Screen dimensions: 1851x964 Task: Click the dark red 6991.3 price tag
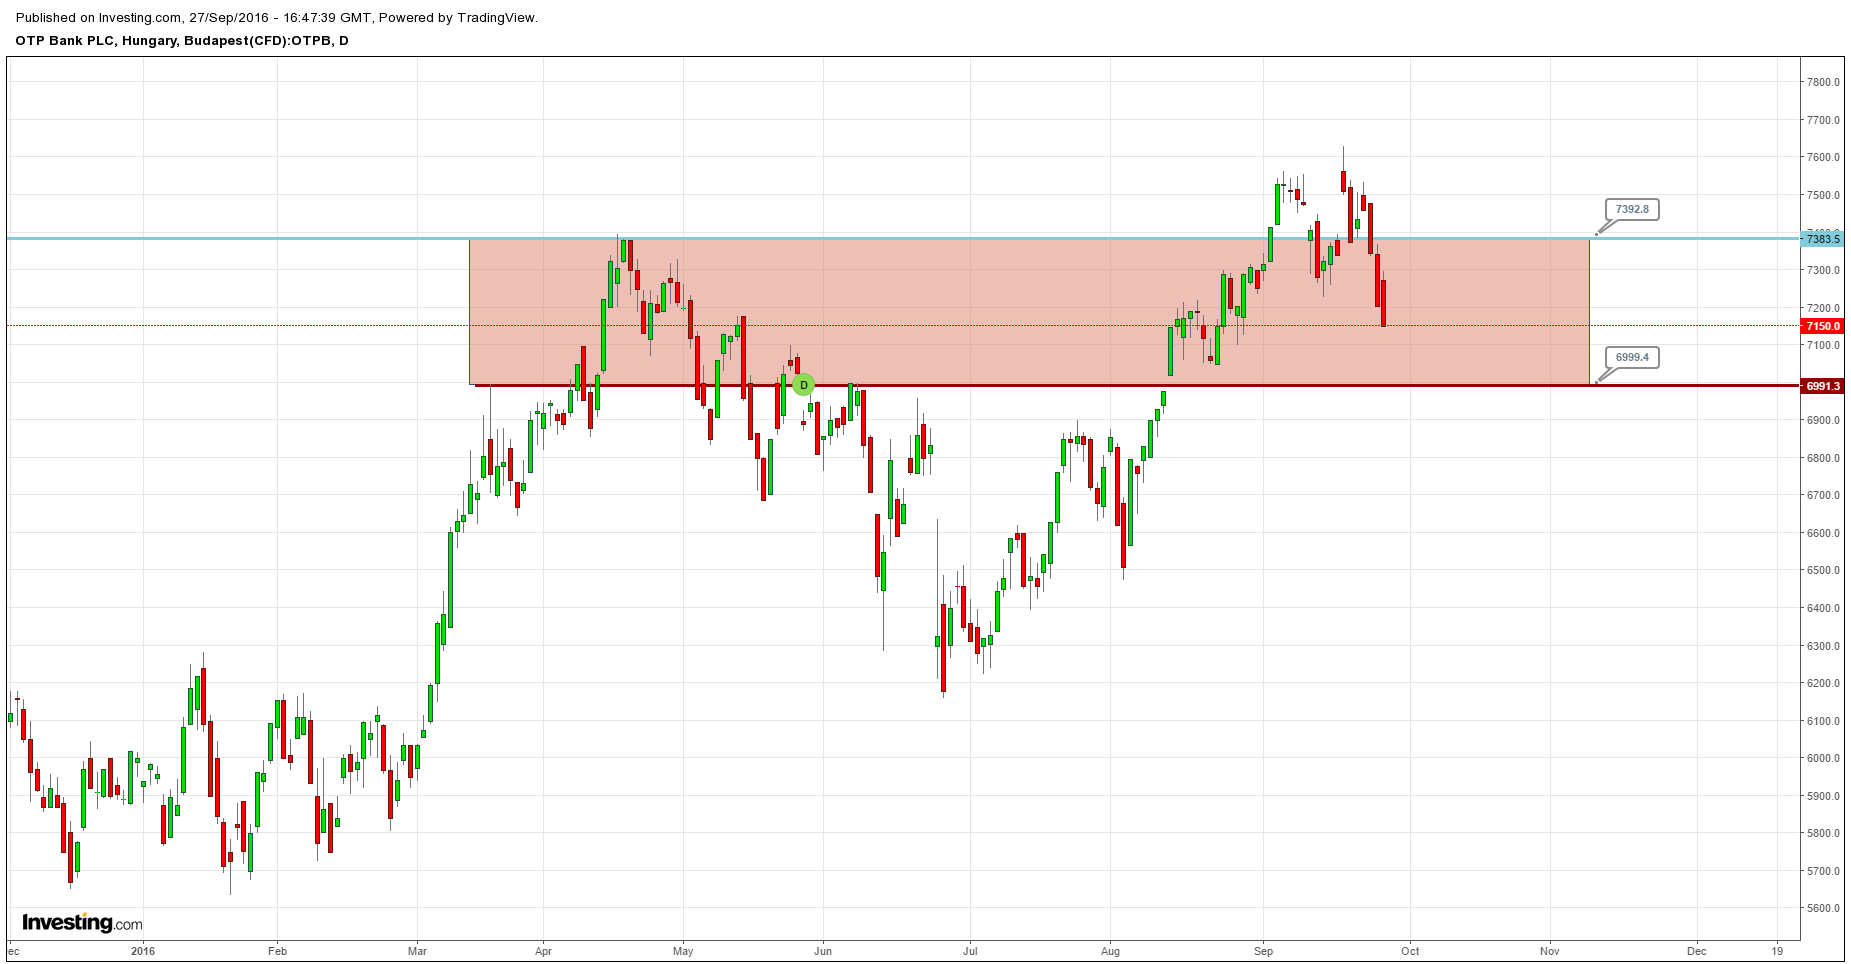[x=1822, y=386]
